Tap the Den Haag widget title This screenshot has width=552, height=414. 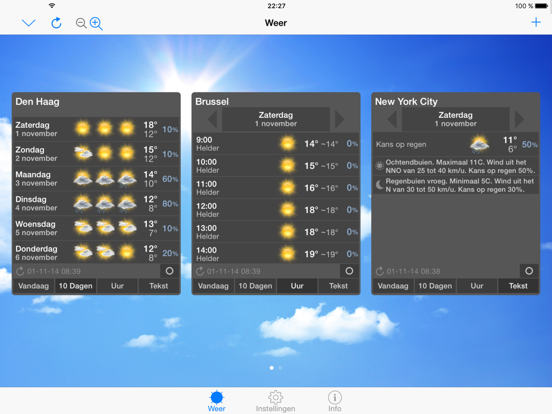tap(37, 102)
